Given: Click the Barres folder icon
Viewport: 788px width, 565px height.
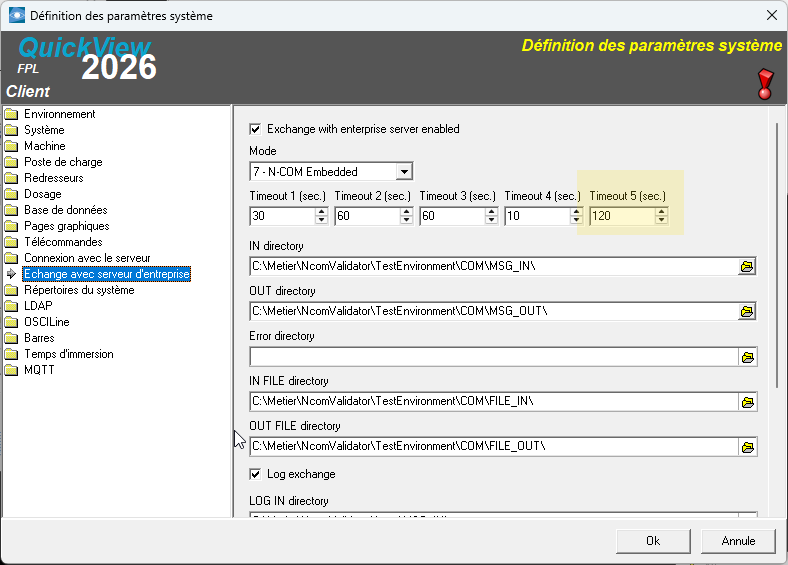Looking at the screenshot, I should tap(11, 338).
